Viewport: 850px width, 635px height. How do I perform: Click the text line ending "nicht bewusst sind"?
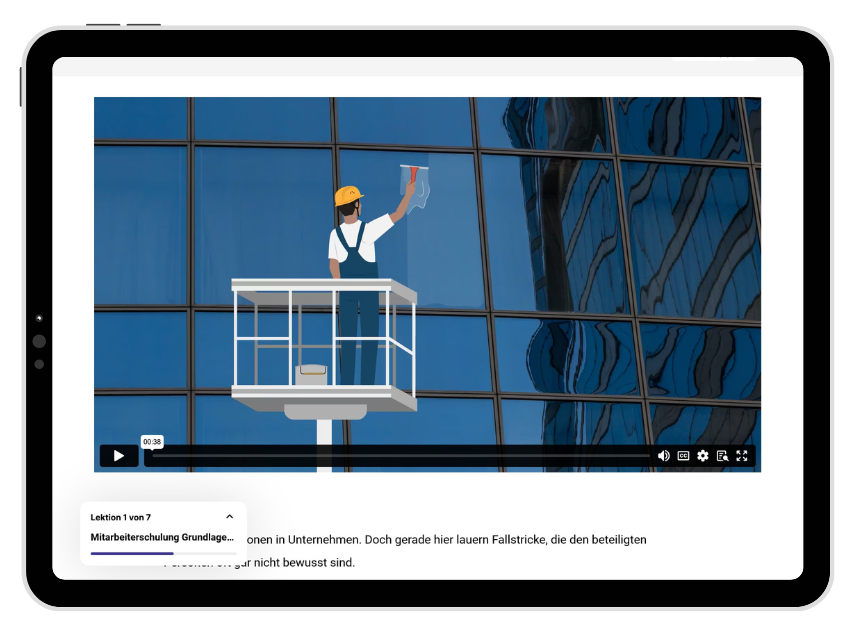pyautogui.click(x=300, y=563)
